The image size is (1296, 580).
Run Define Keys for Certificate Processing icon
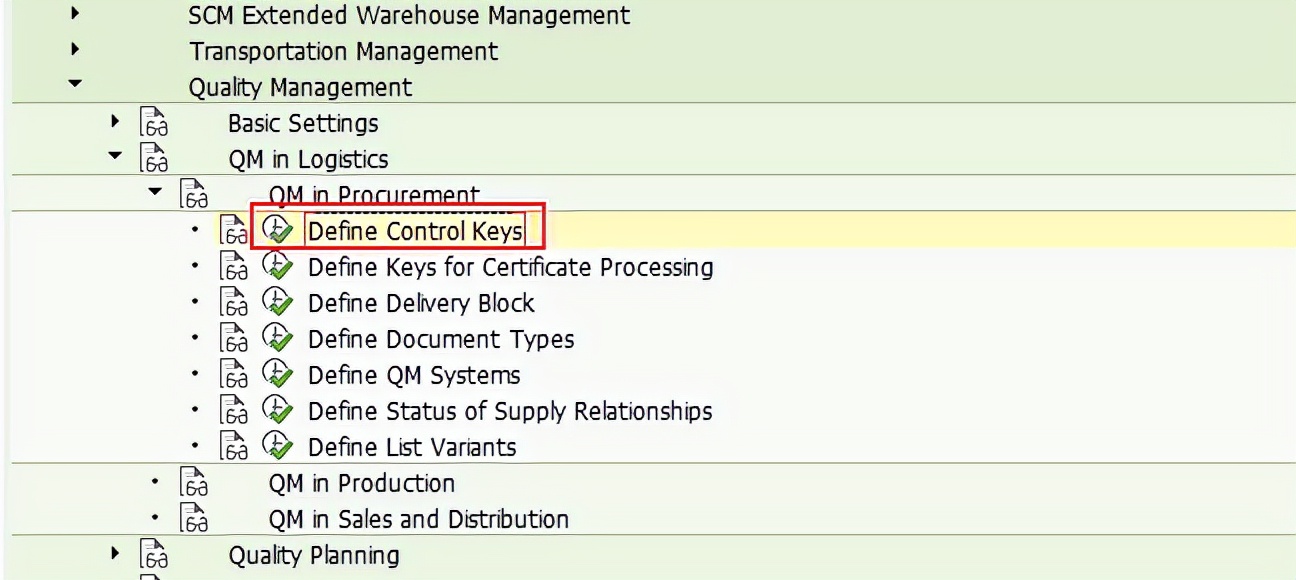coord(277,267)
